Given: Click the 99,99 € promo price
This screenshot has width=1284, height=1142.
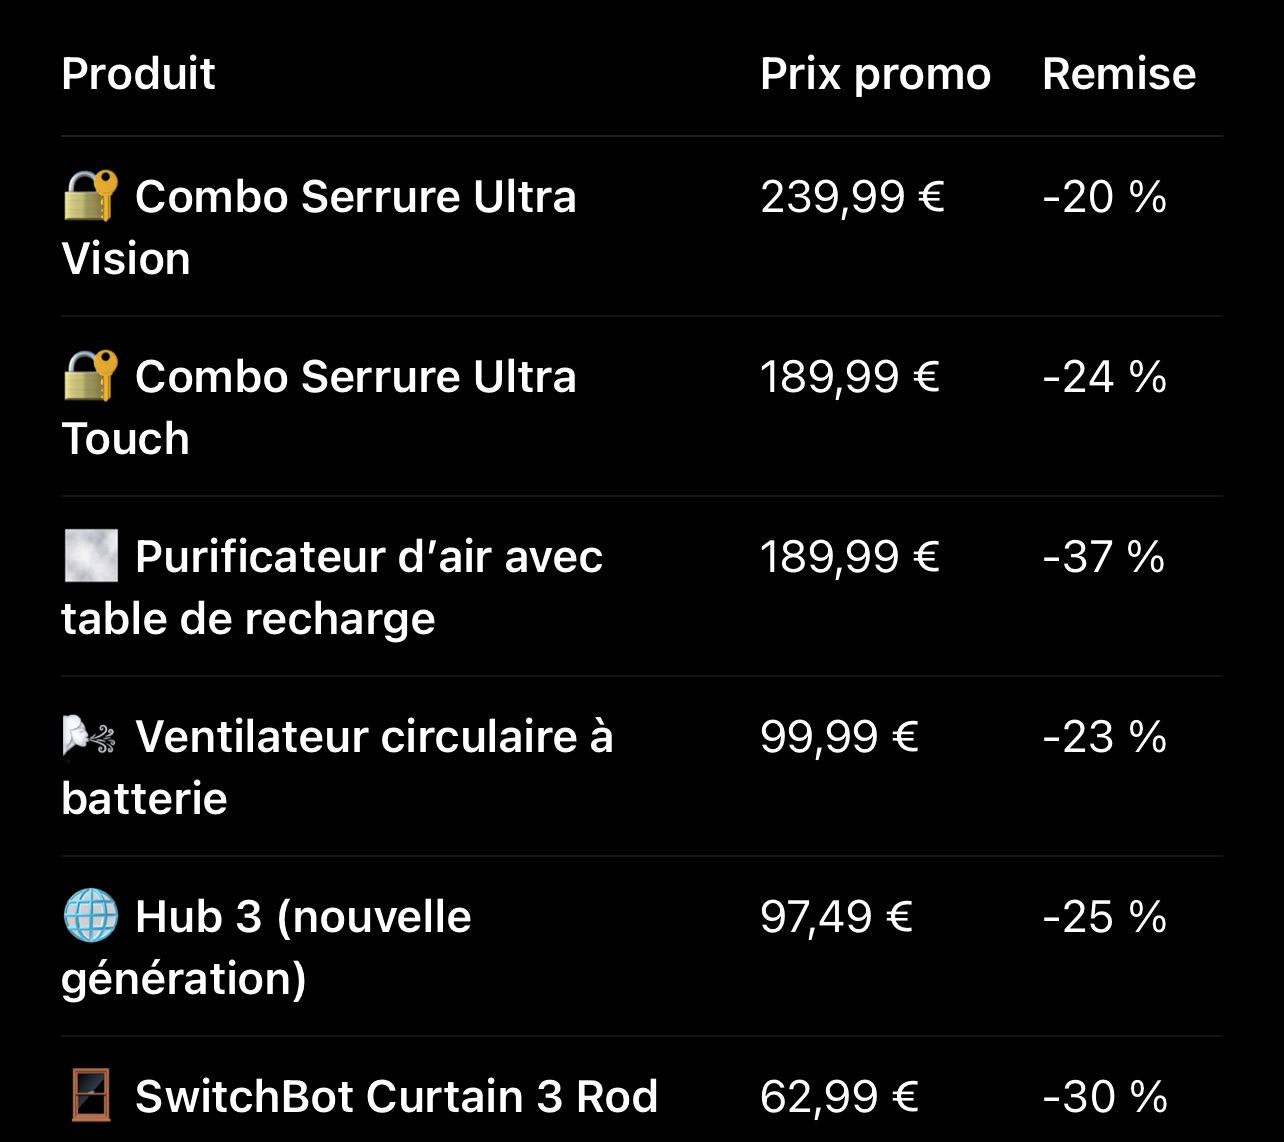Looking at the screenshot, I should tap(839, 737).
